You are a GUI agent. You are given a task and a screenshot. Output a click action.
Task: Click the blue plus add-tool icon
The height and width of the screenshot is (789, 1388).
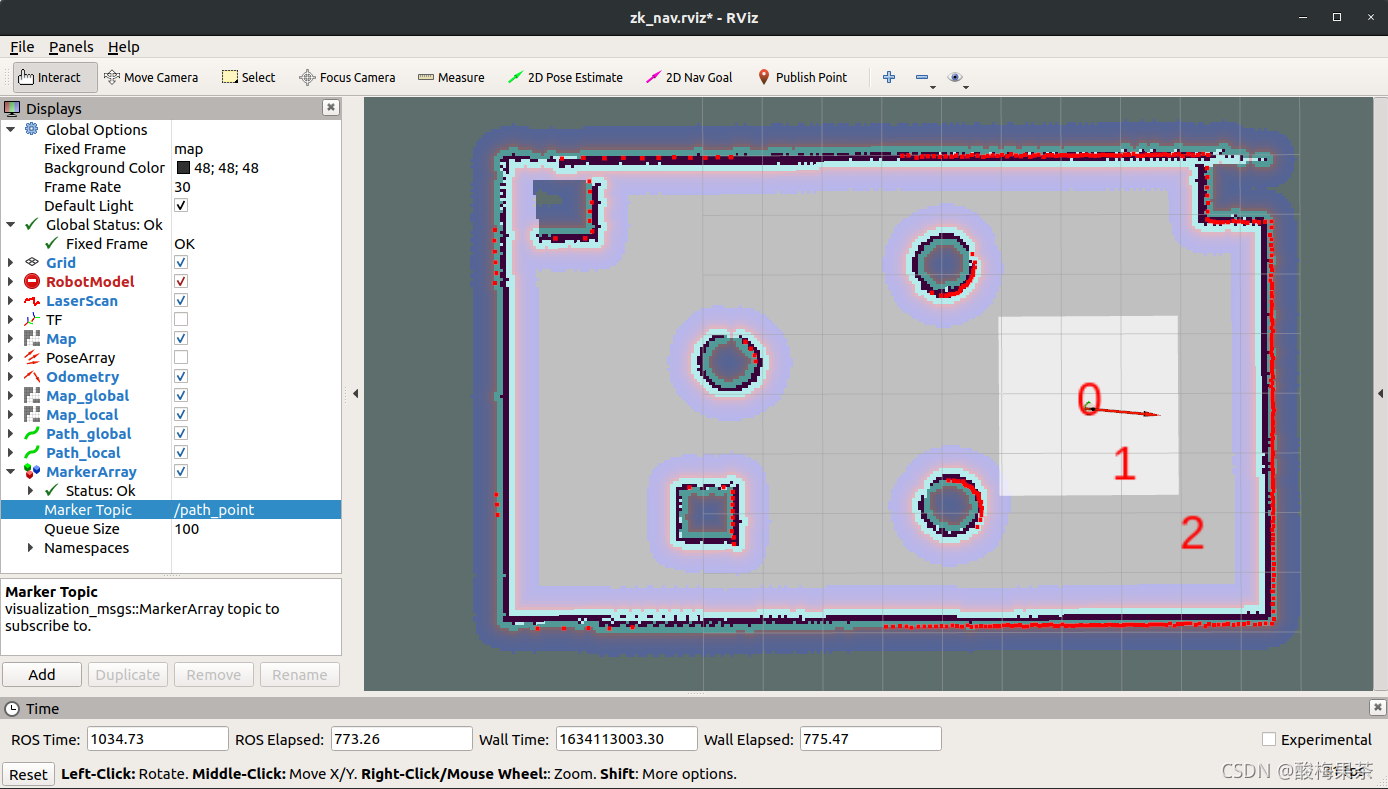point(889,77)
